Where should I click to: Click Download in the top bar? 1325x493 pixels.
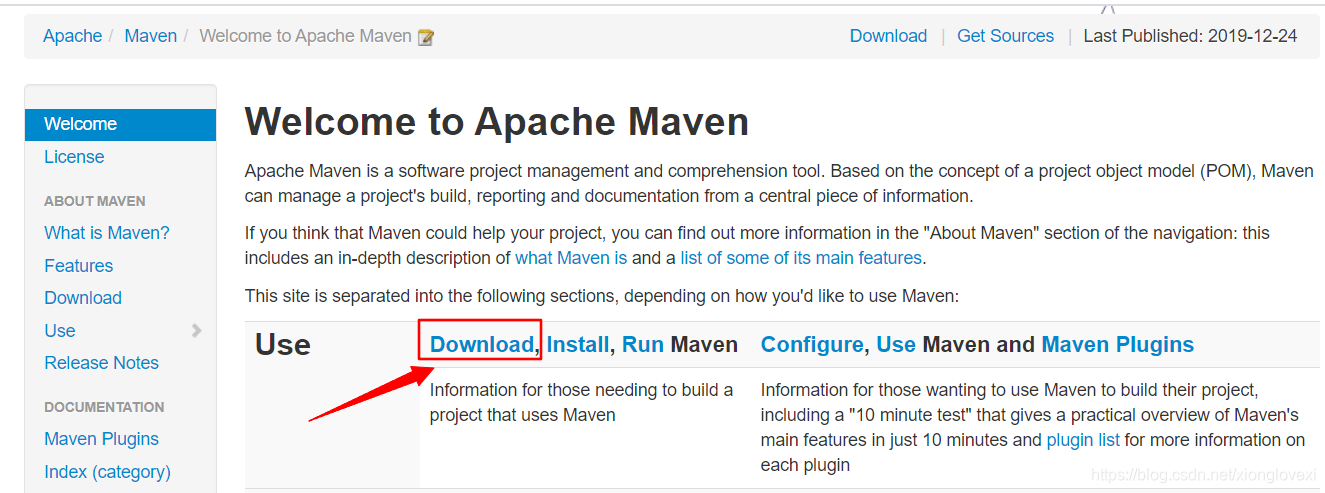click(888, 36)
